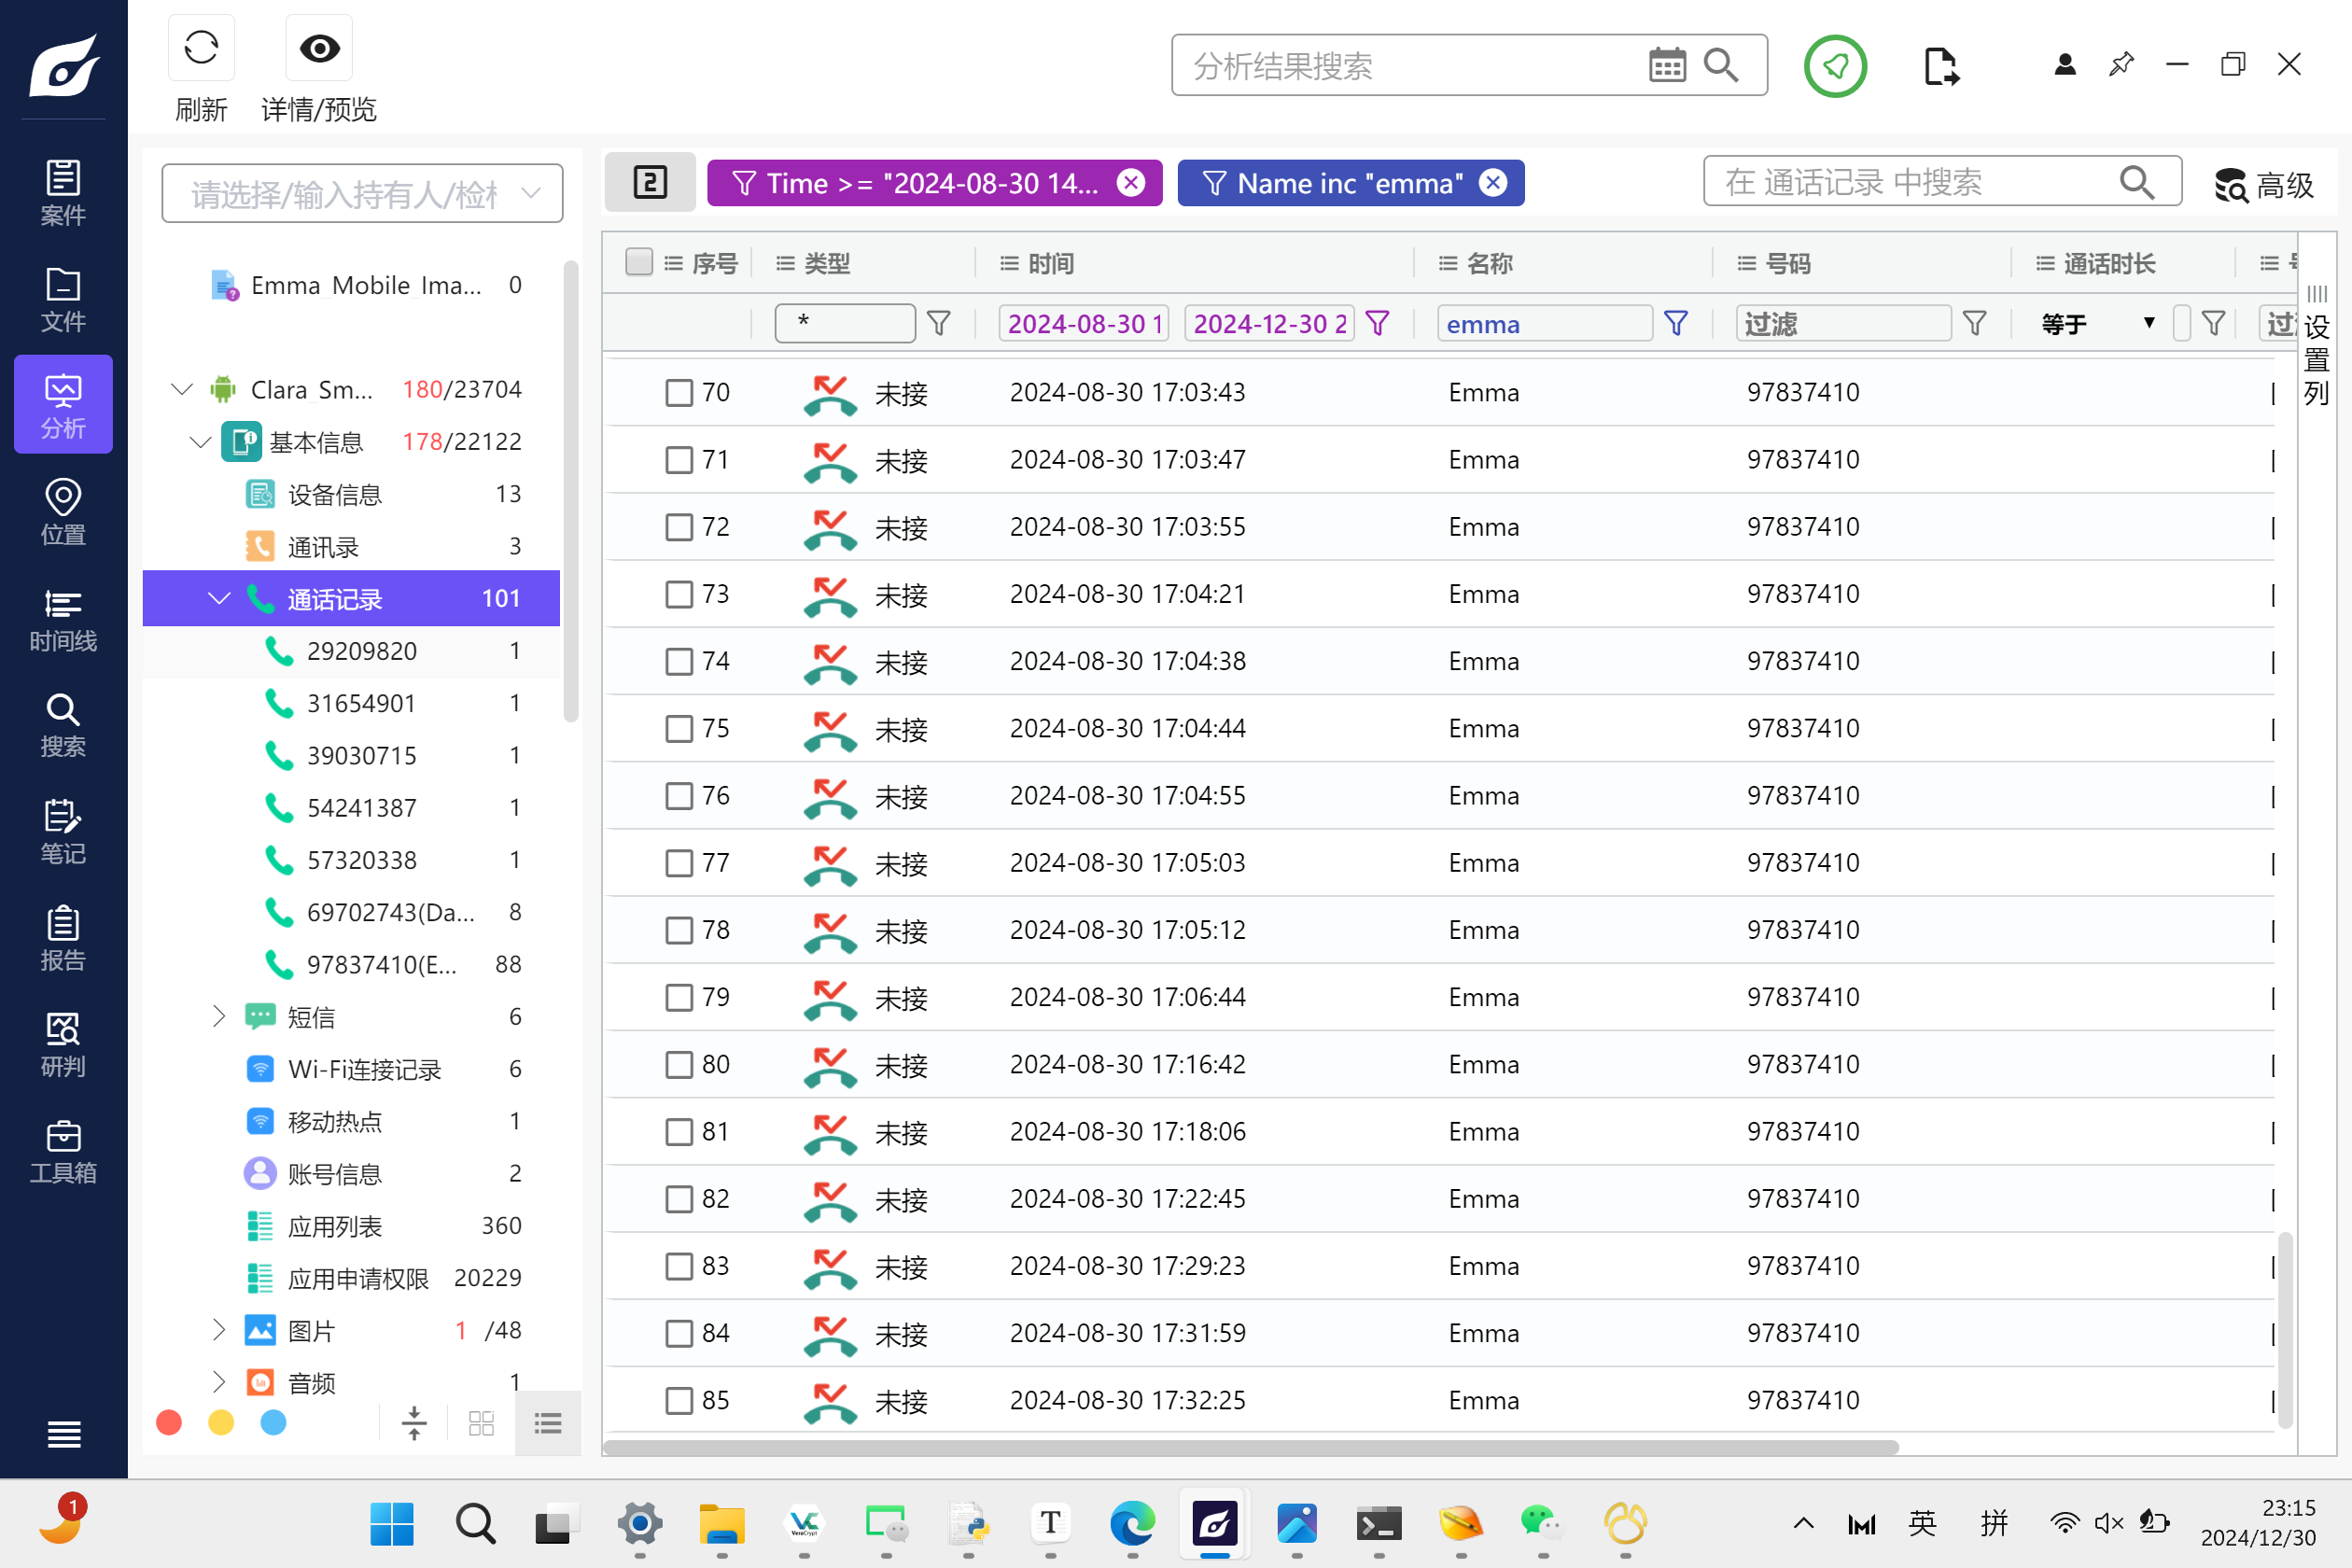This screenshot has width=2352, height=1568.
Task: Check the checkbox for row 70
Action: [679, 392]
